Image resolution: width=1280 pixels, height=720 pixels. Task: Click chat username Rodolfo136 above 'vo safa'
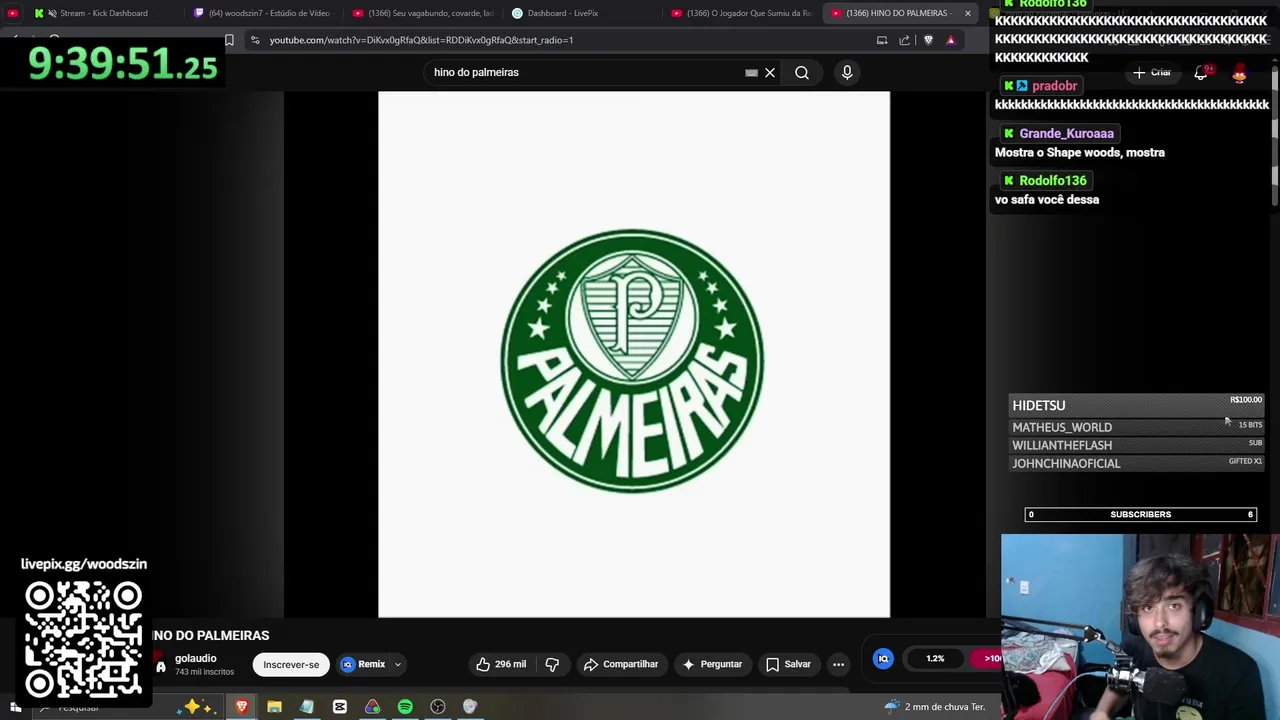[x=1053, y=180]
